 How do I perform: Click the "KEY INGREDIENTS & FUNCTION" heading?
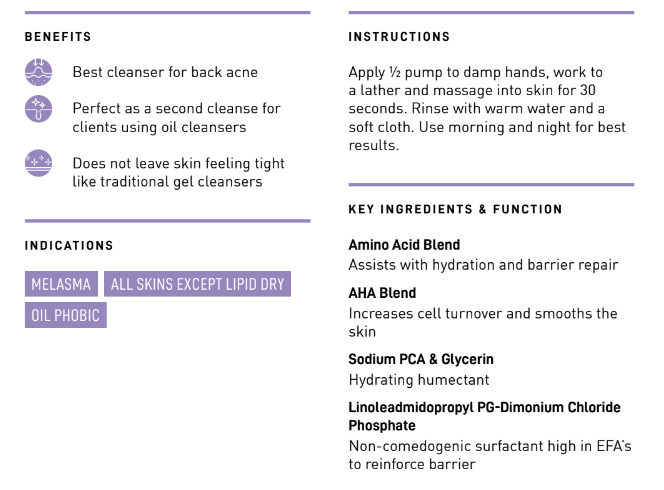coord(455,210)
